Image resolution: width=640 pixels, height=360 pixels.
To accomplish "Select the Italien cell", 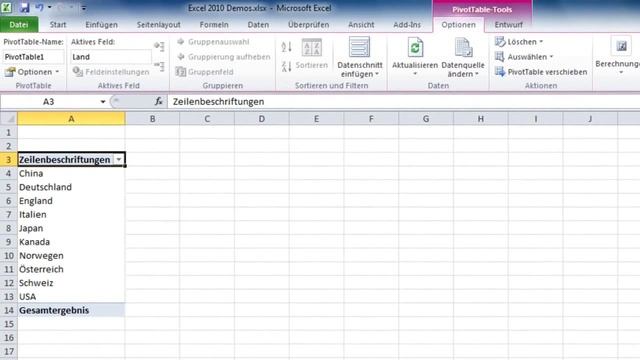I will [x=71, y=214].
